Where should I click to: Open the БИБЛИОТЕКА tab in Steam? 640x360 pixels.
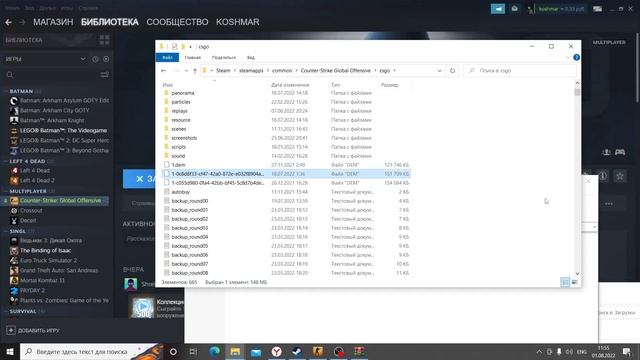(x=110, y=22)
